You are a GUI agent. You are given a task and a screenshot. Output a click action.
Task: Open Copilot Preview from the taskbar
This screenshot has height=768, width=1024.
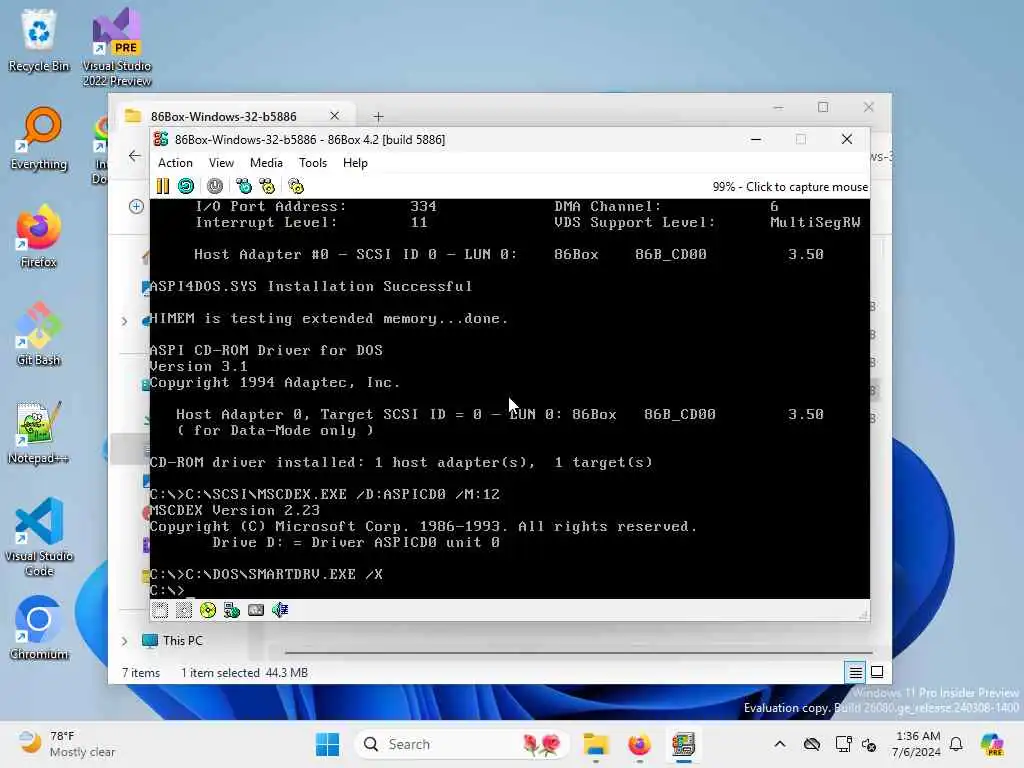992,744
